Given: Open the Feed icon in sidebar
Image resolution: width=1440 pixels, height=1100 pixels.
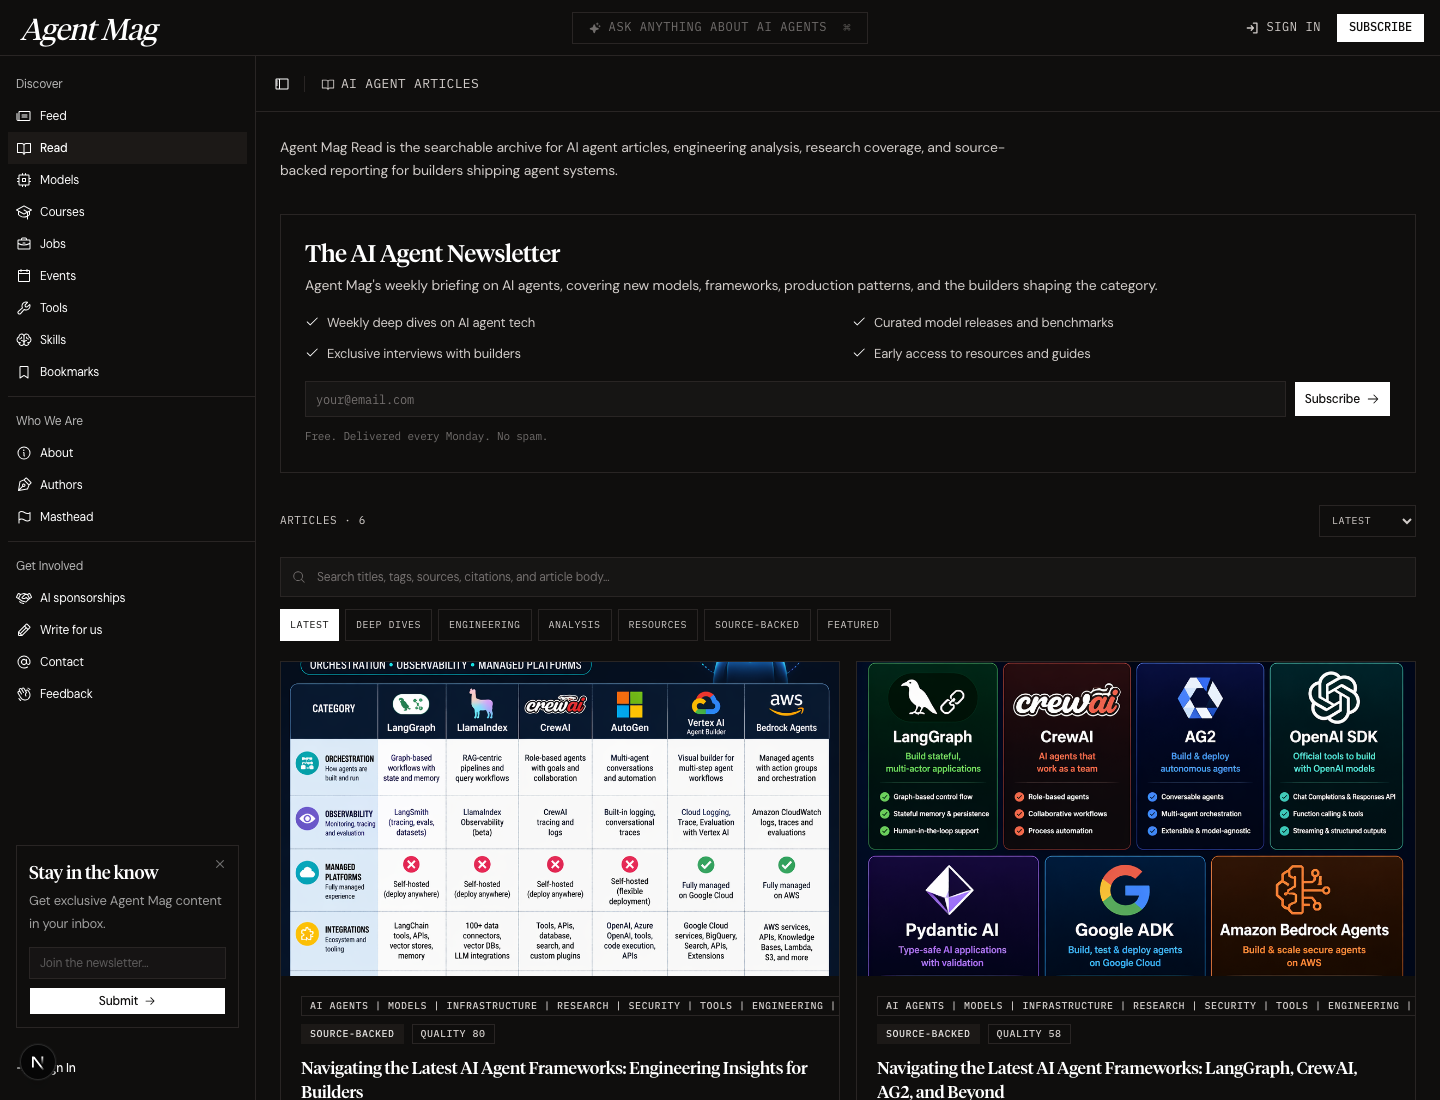Looking at the screenshot, I should tap(24, 116).
